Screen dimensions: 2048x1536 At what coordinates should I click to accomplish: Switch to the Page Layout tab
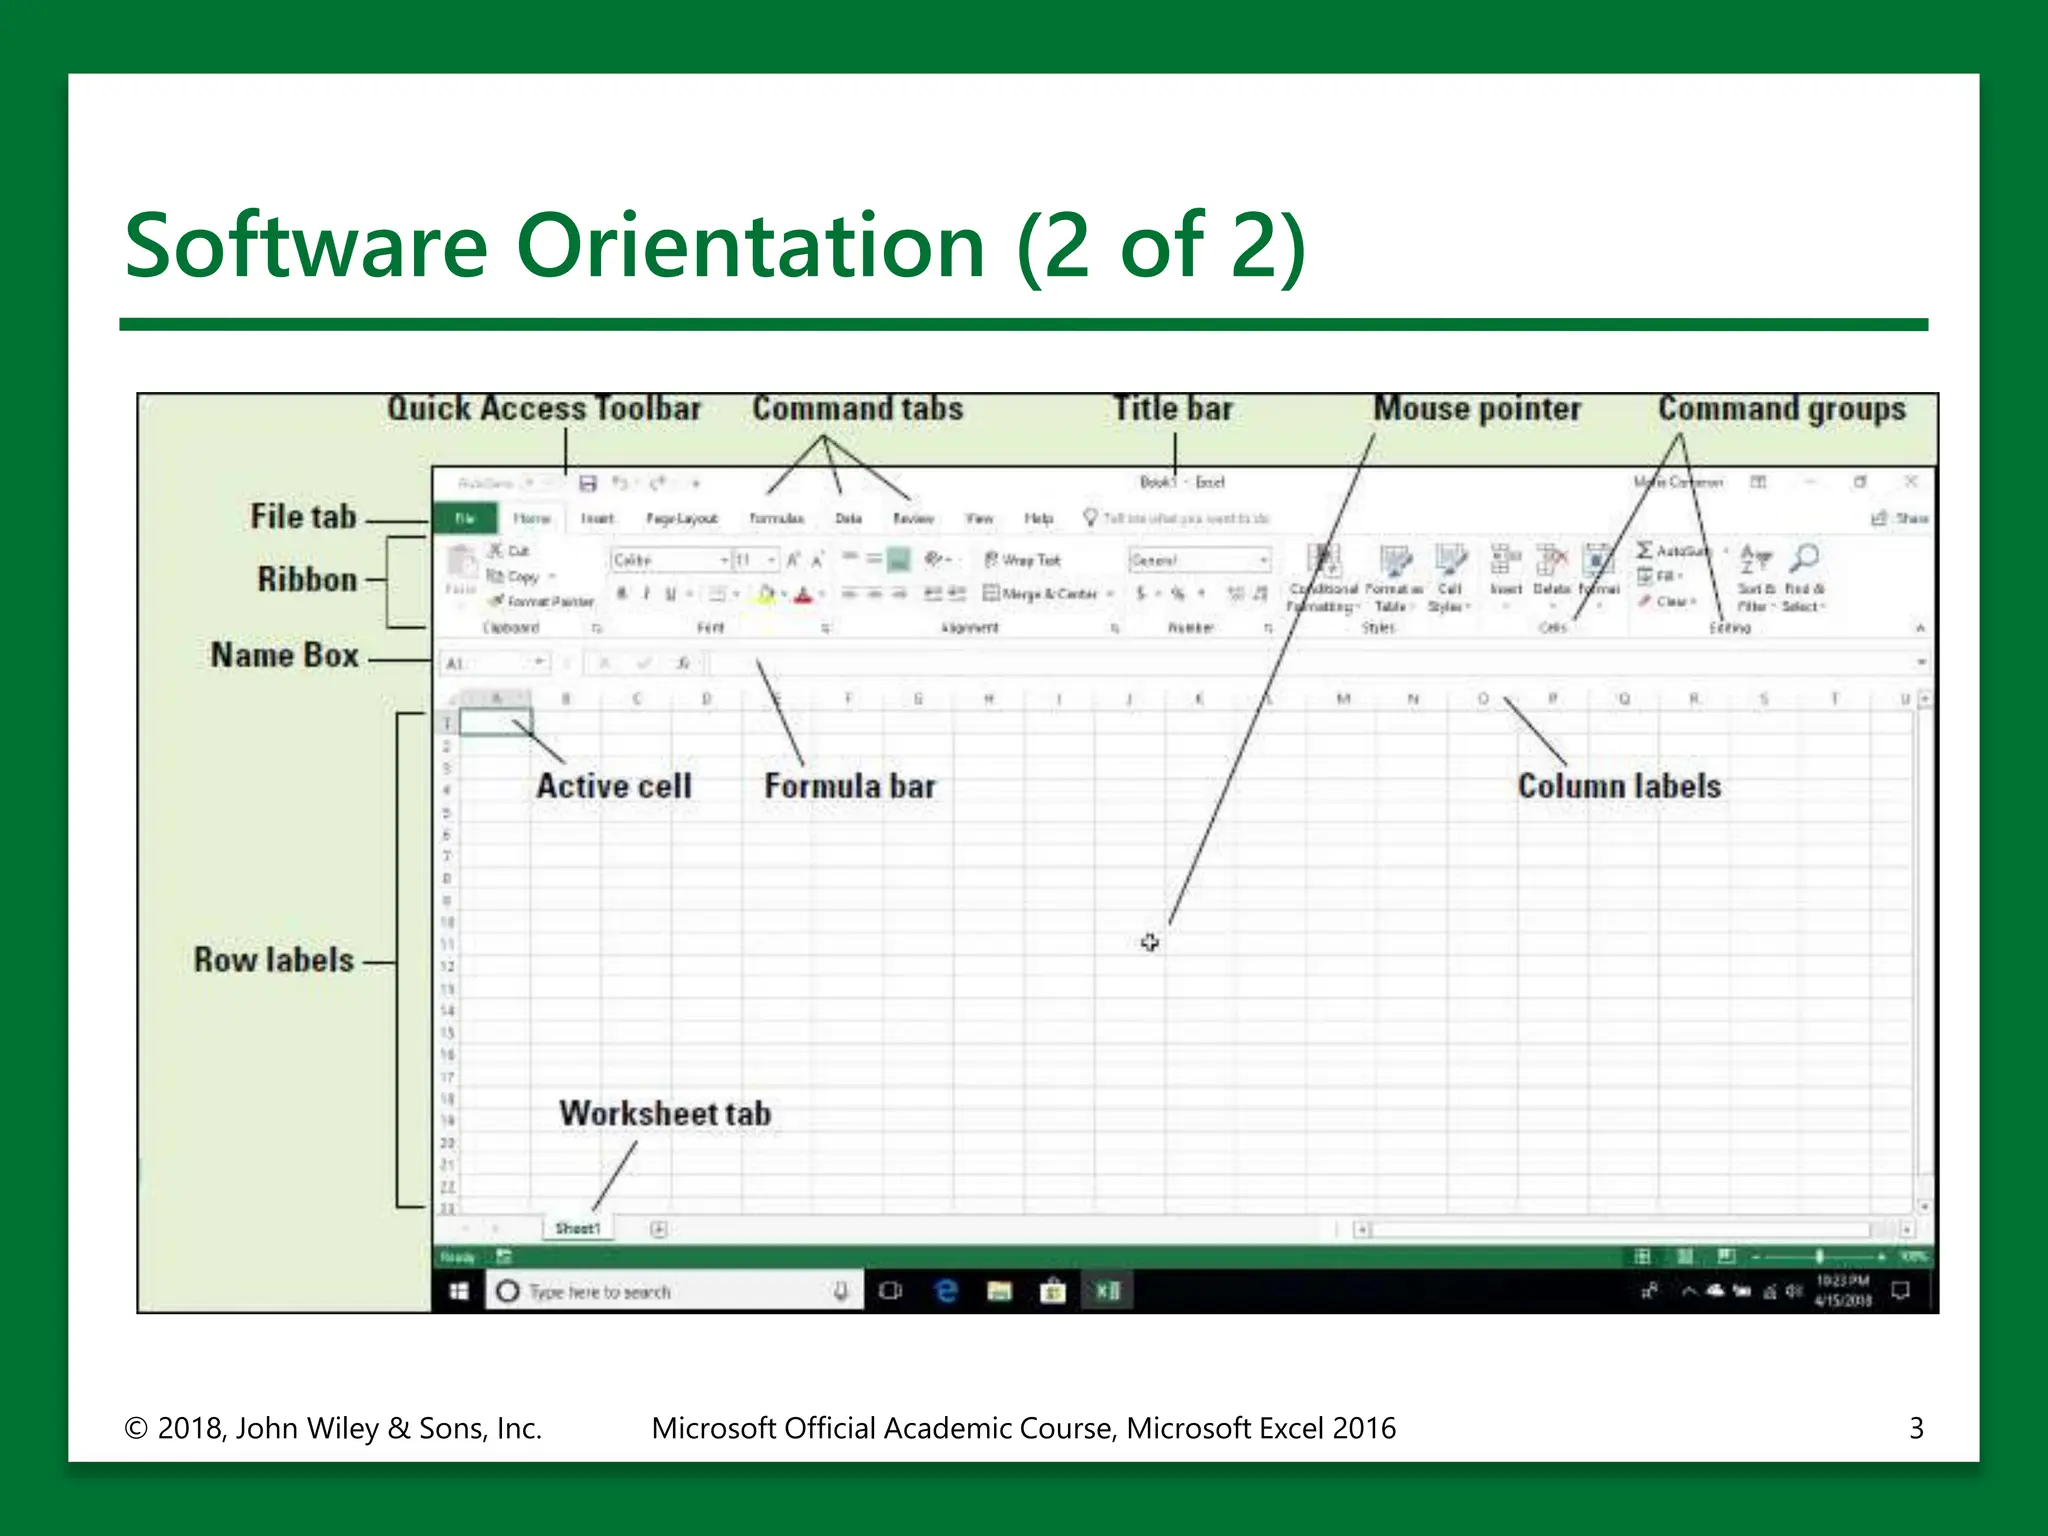click(682, 518)
